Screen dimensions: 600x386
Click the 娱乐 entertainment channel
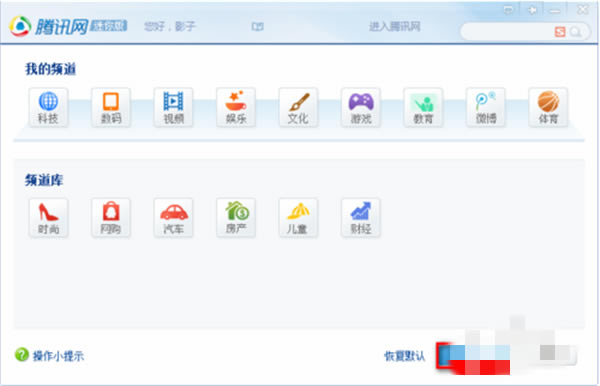(236, 107)
